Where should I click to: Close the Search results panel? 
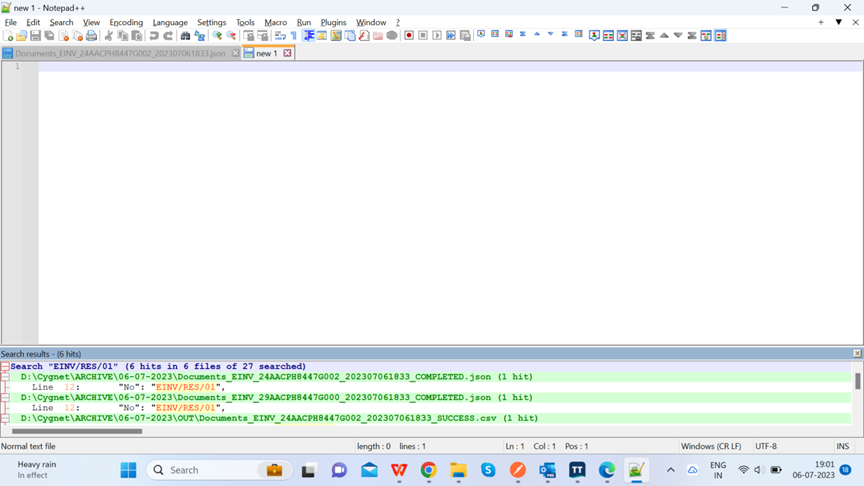(x=857, y=354)
